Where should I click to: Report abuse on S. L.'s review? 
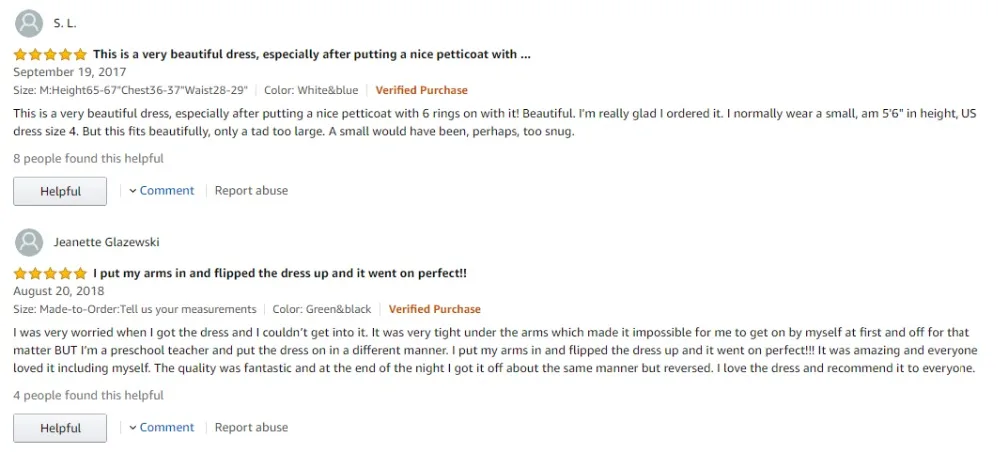(251, 191)
